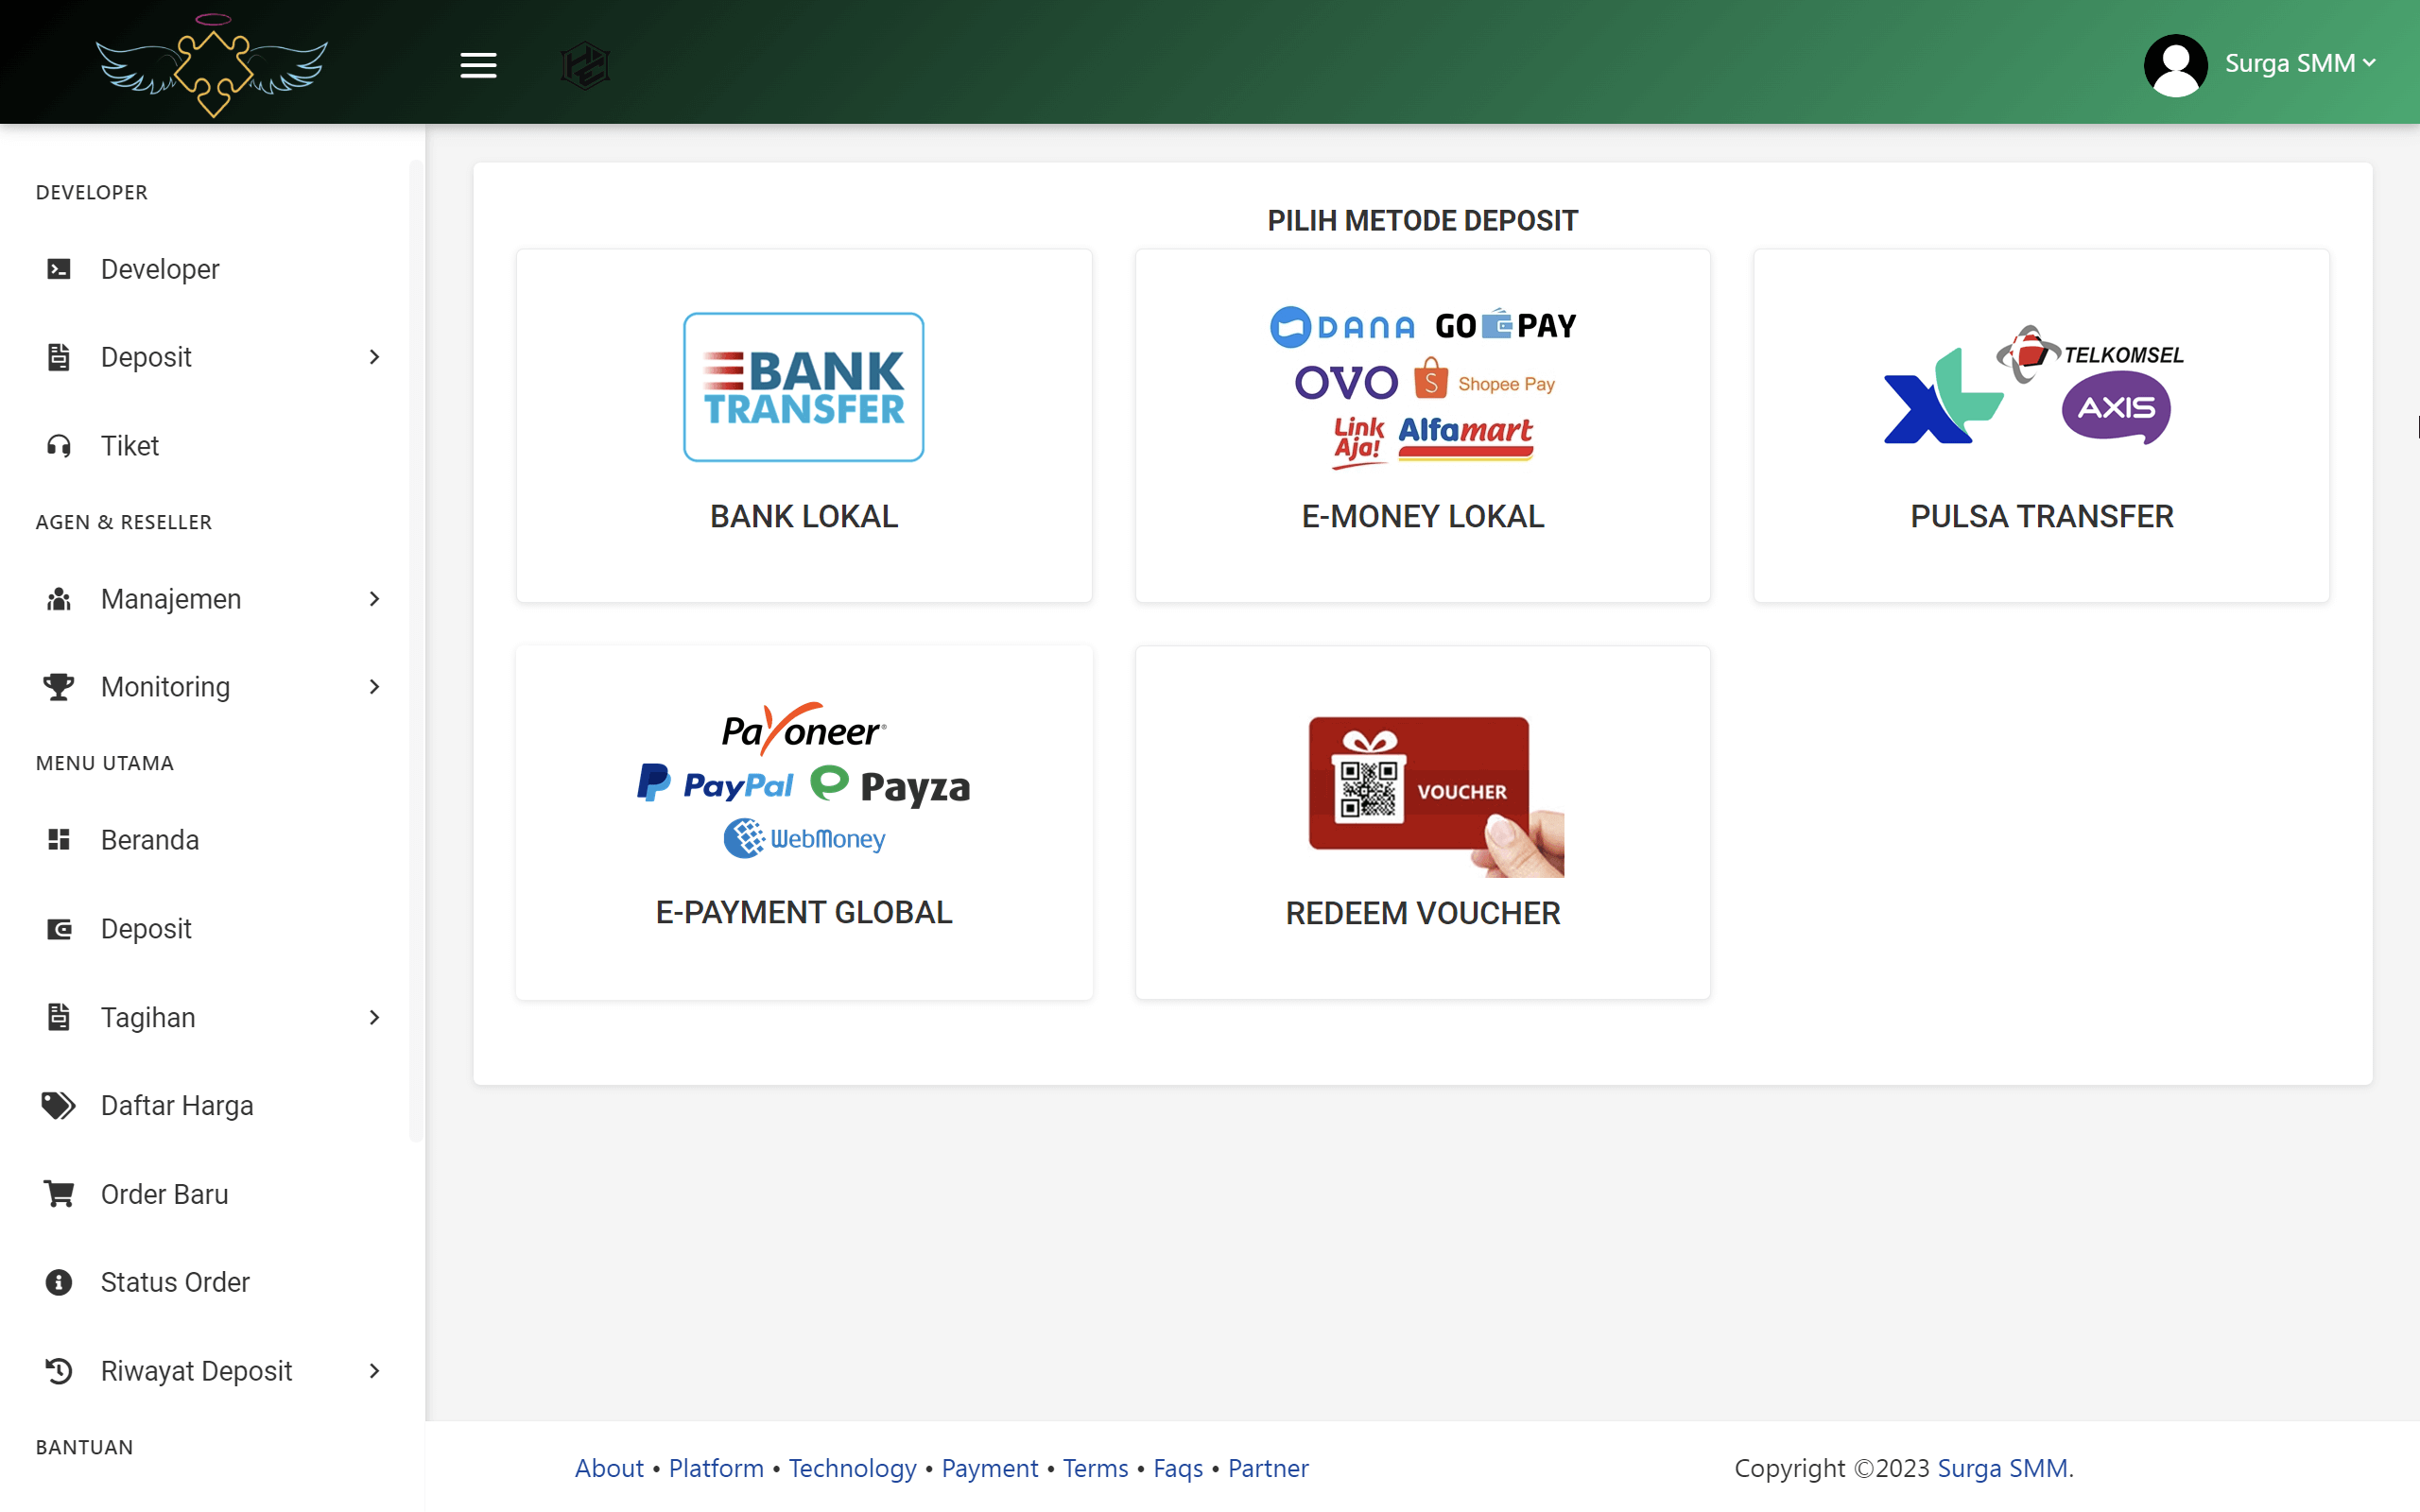Click the Faqs footer link

[x=1177, y=1468]
